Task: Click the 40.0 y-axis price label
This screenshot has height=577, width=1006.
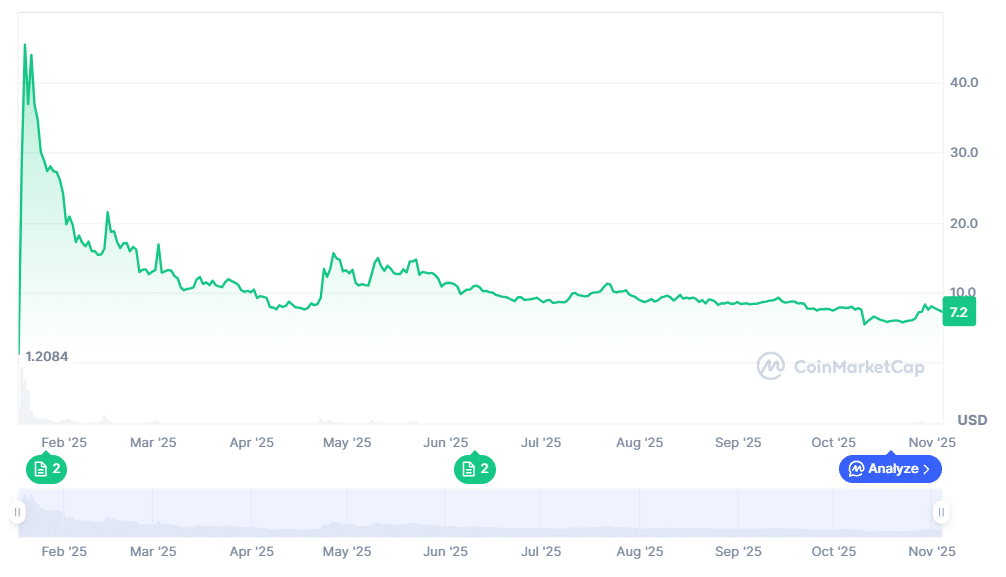Action: click(x=964, y=82)
